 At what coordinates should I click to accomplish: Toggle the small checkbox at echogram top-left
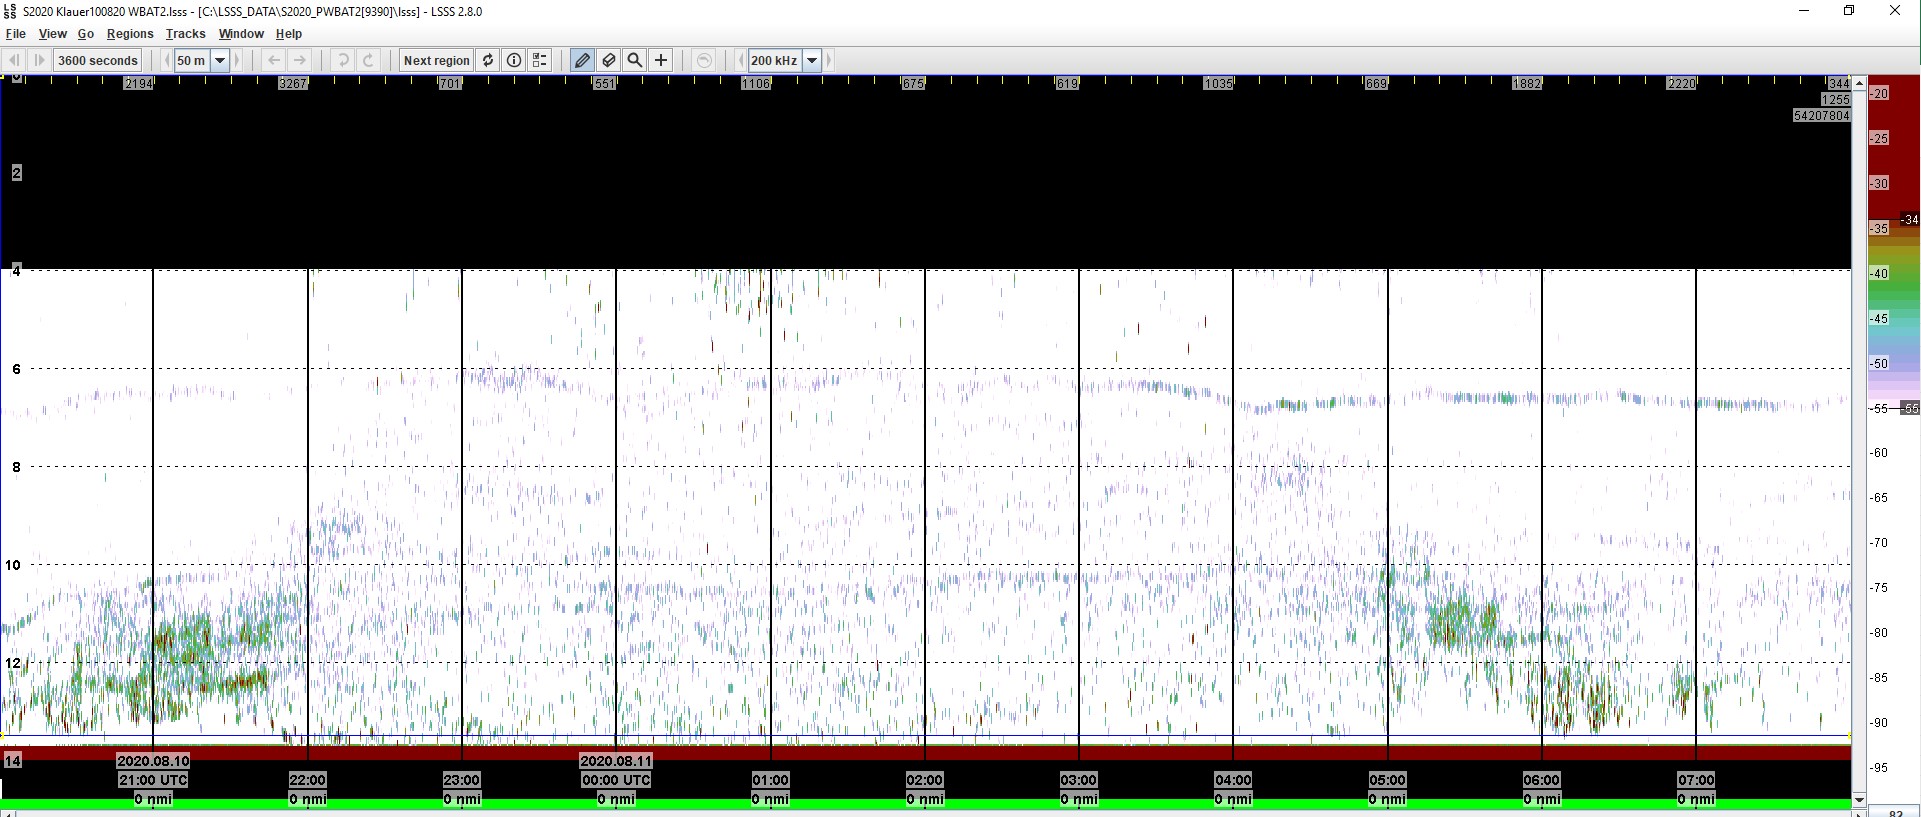click(x=16, y=79)
